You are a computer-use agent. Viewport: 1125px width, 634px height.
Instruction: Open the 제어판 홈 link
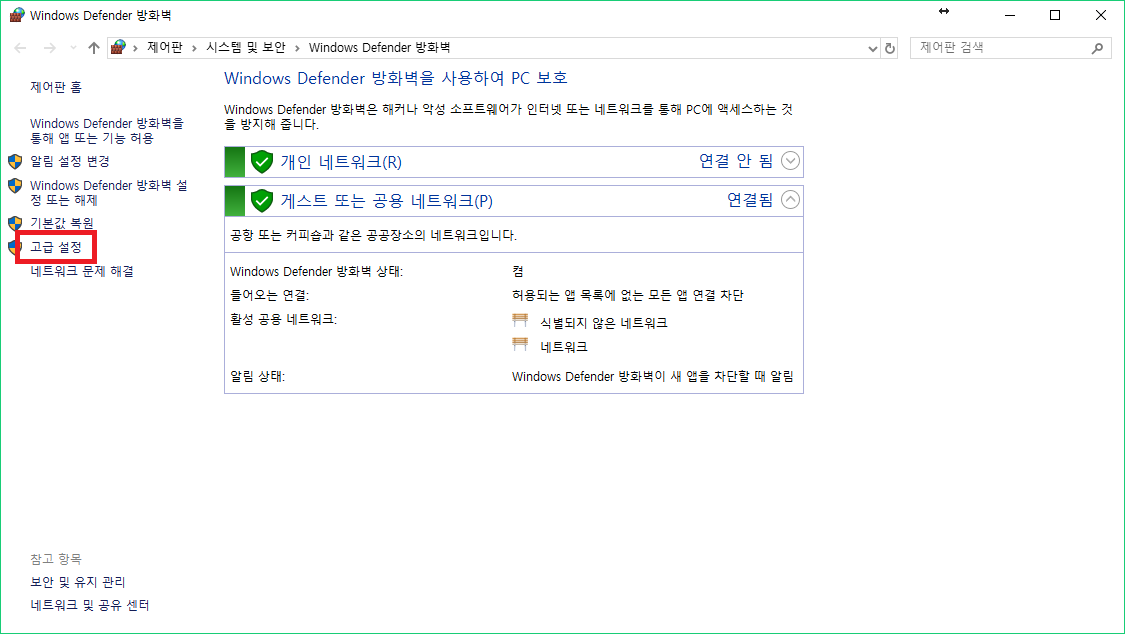[56, 88]
